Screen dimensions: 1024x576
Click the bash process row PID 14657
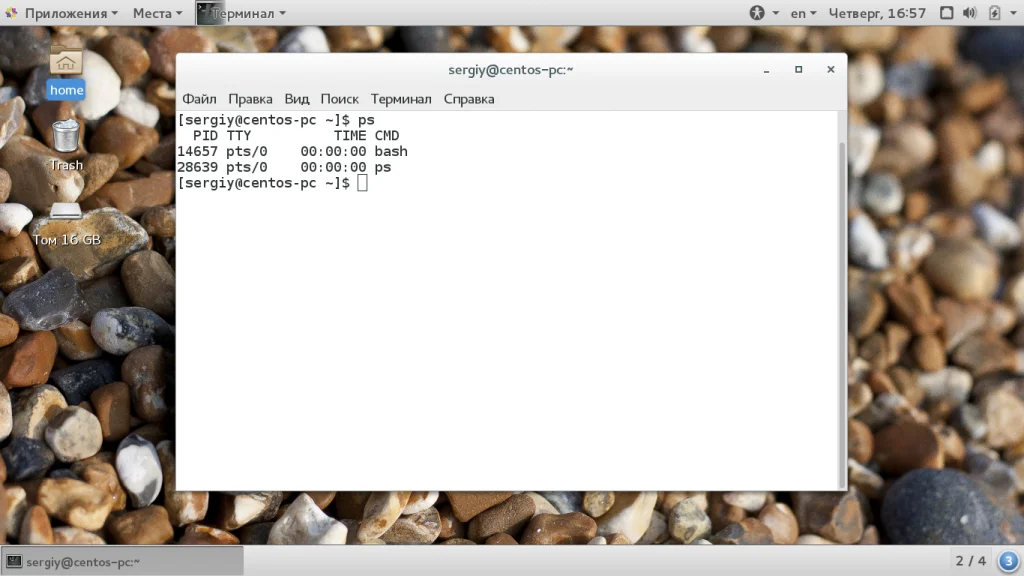click(x=293, y=152)
